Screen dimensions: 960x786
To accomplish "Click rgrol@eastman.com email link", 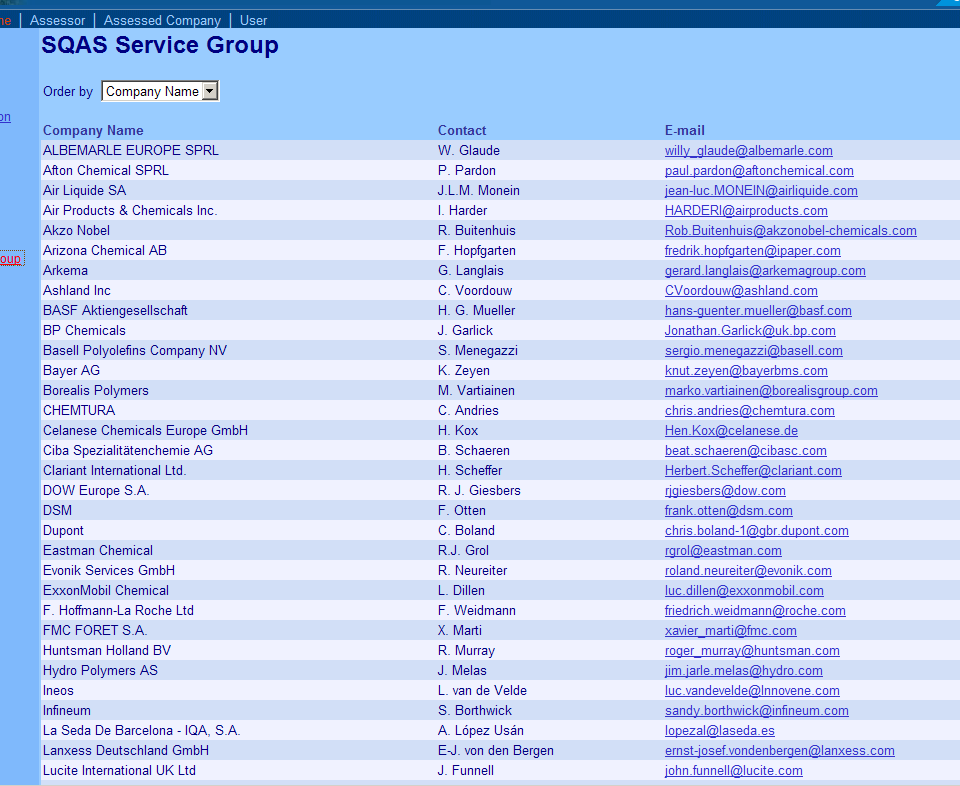I will [x=723, y=550].
